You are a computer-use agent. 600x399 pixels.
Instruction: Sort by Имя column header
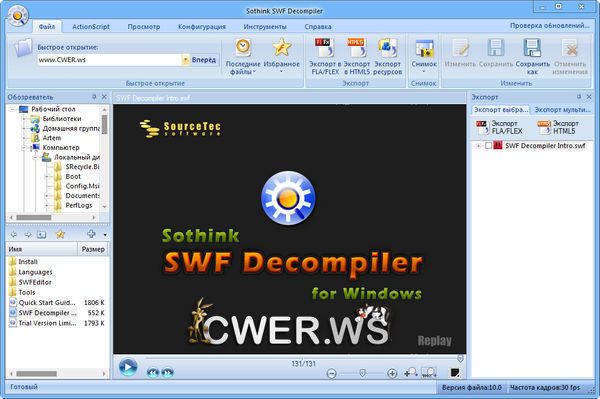(42, 249)
